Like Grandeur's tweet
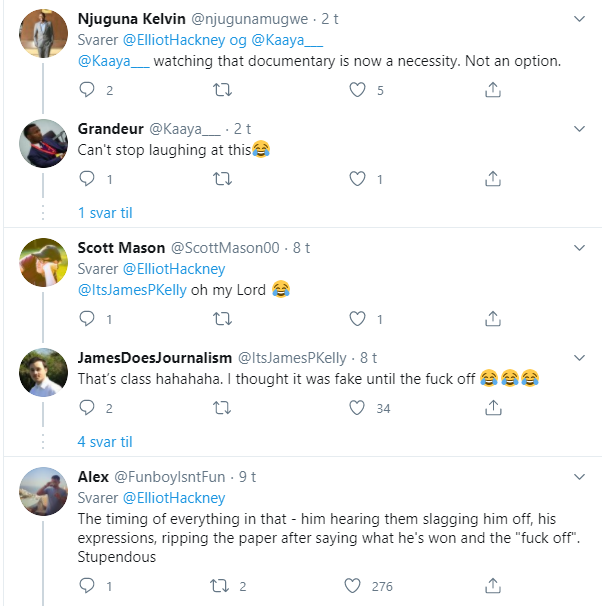Screen dimensions: 602x606 pos(358,179)
